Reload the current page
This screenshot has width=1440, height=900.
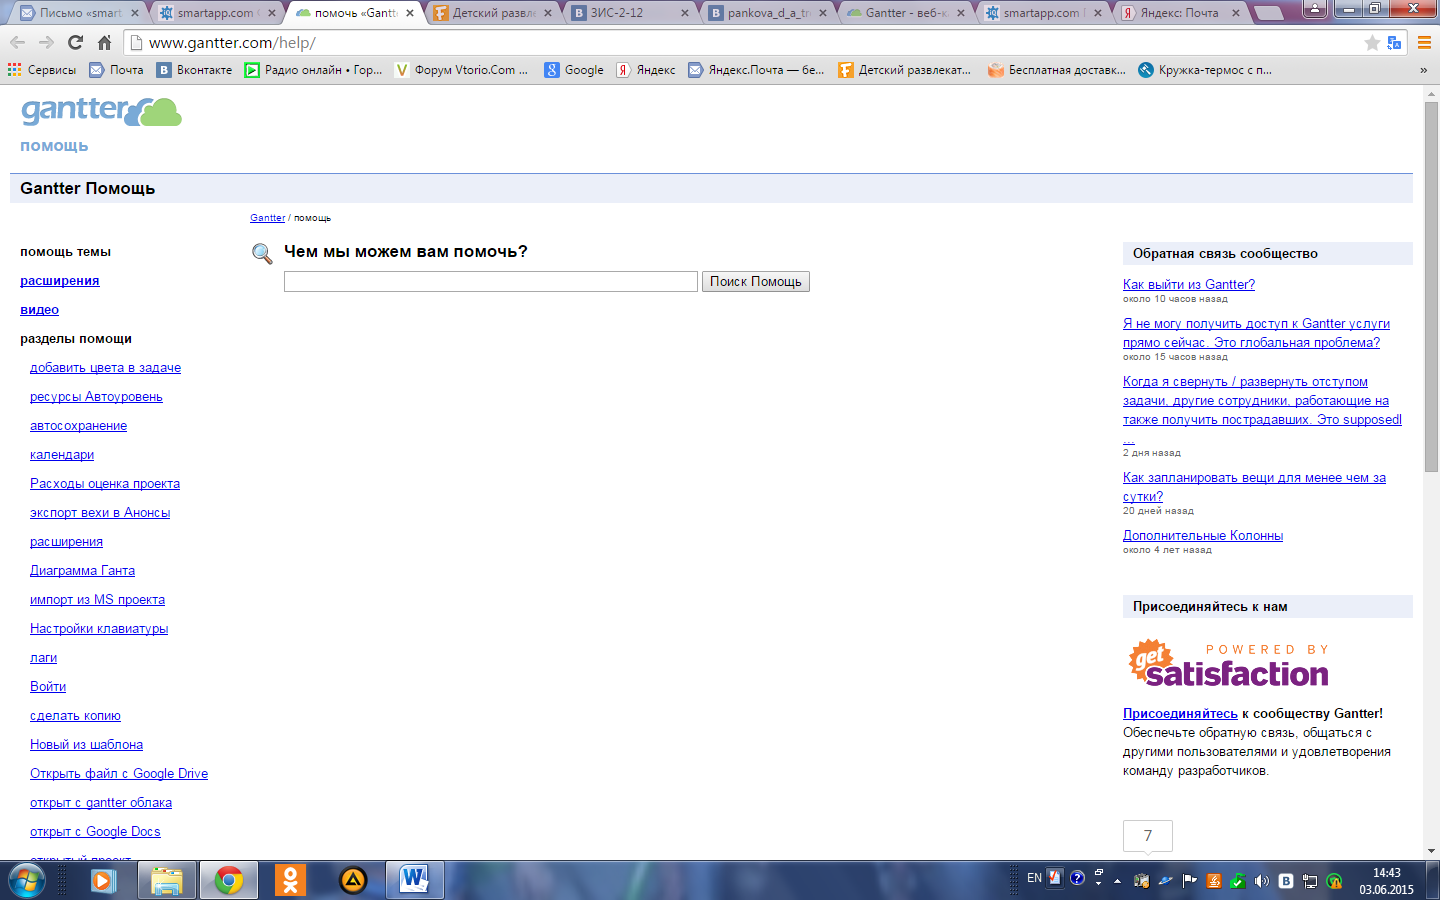point(75,43)
